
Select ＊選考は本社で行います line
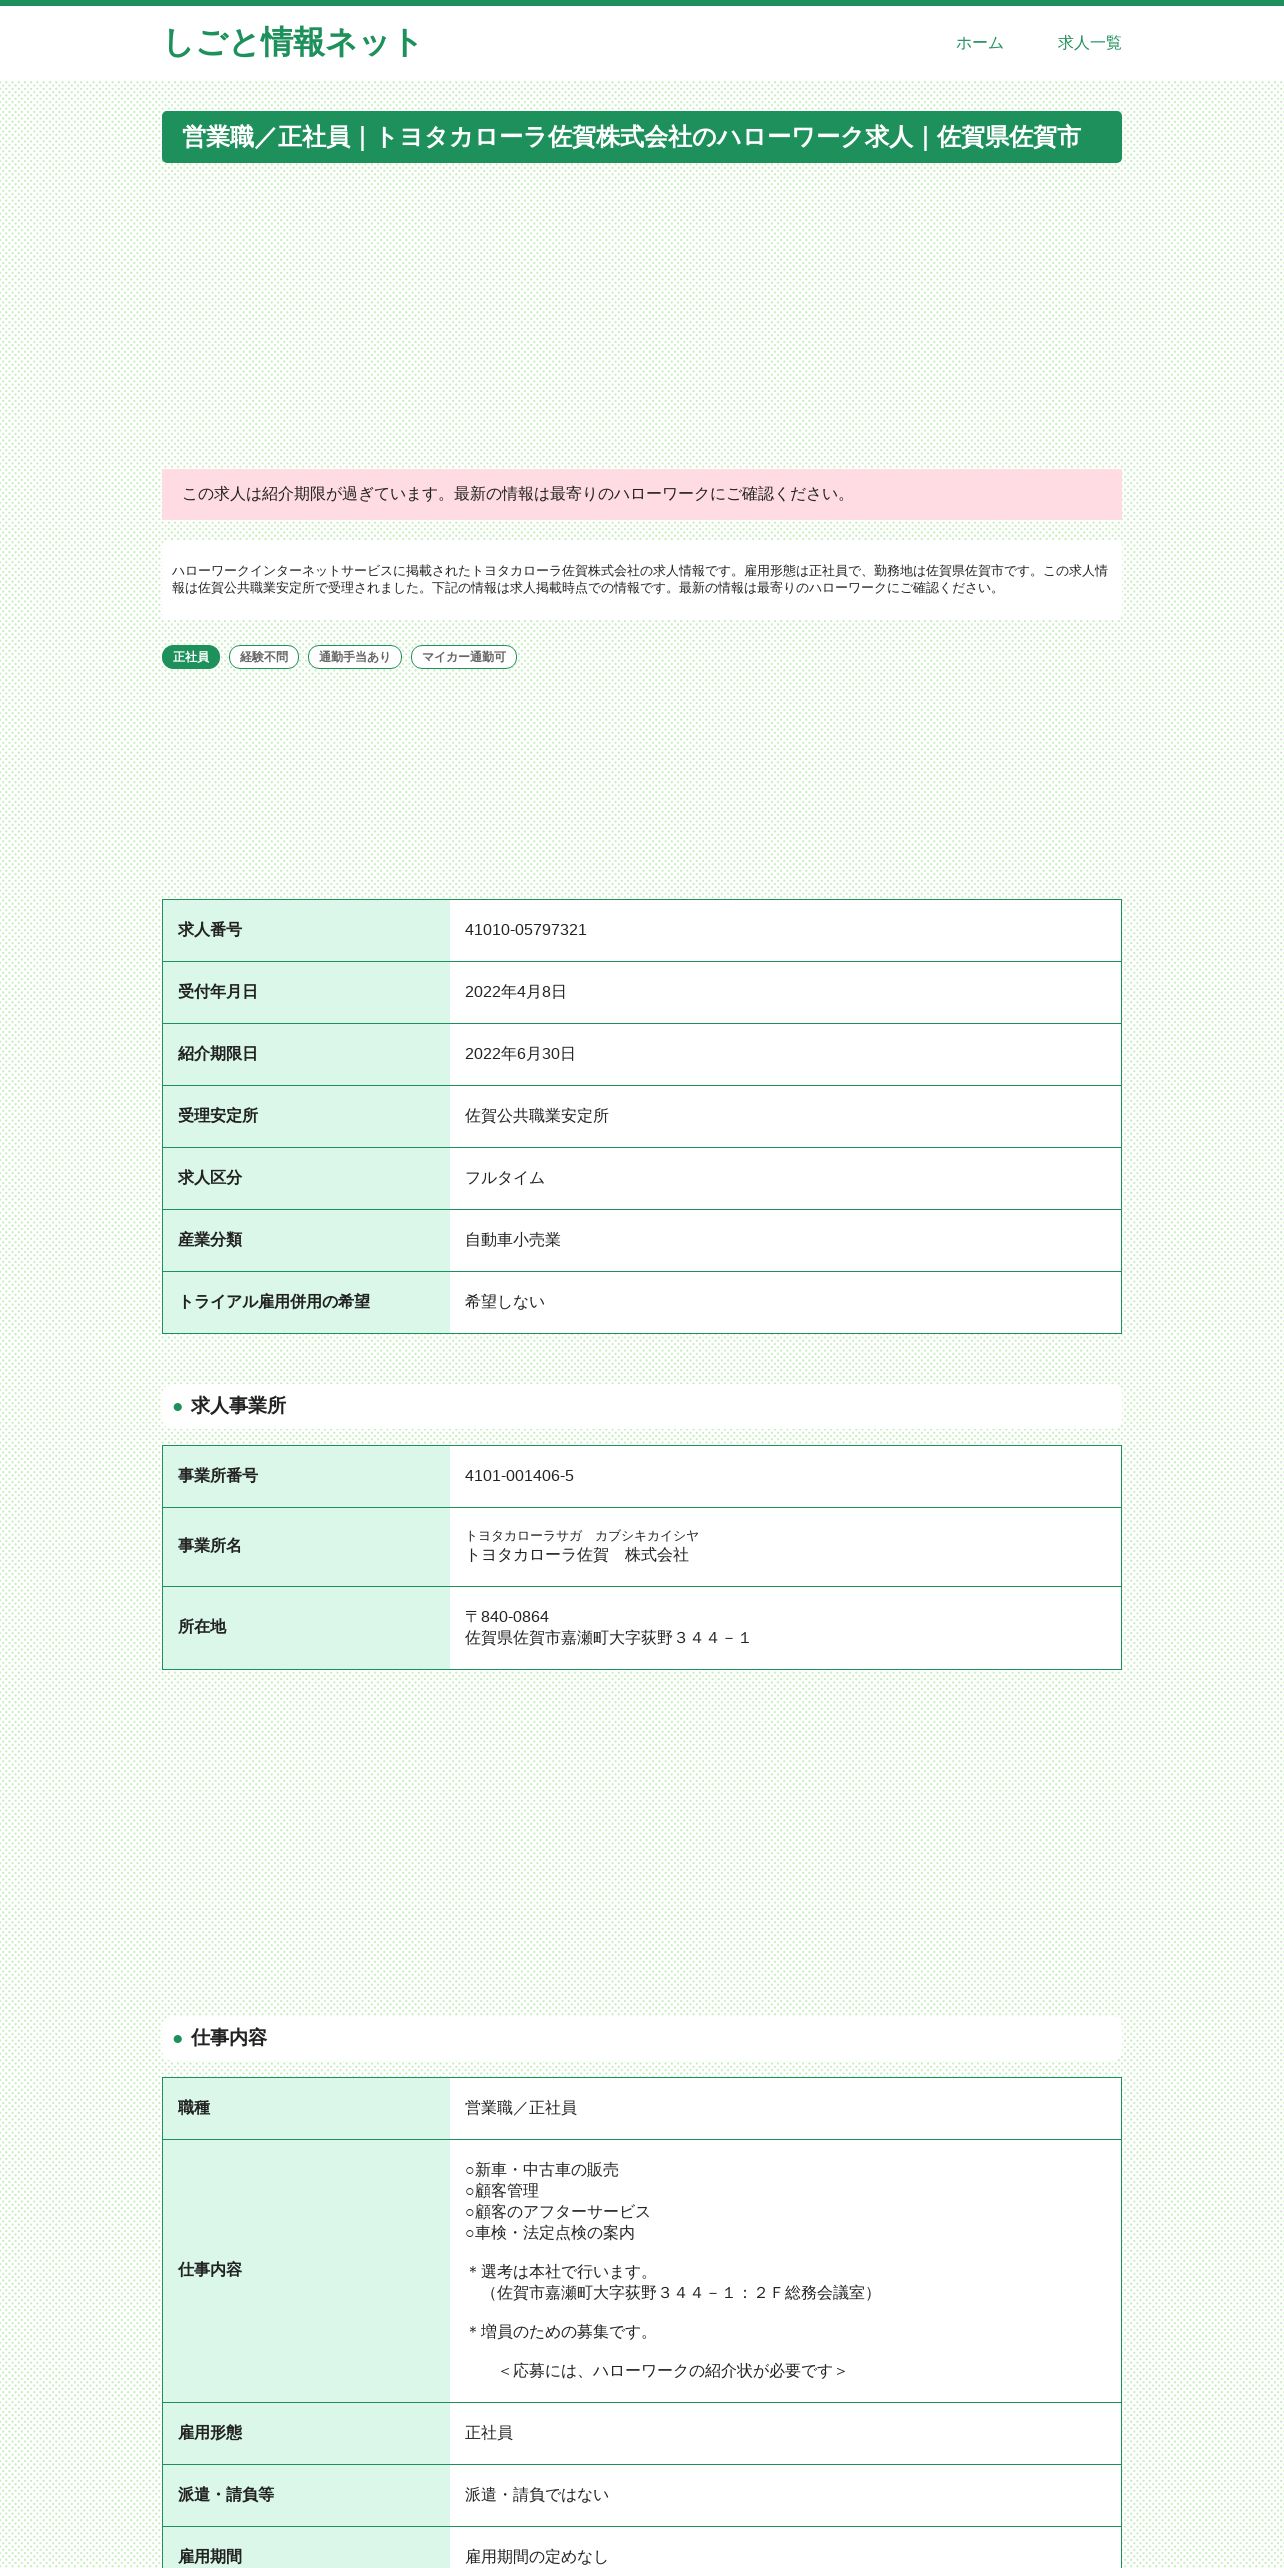pyautogui.click(x=561, y=2272)
